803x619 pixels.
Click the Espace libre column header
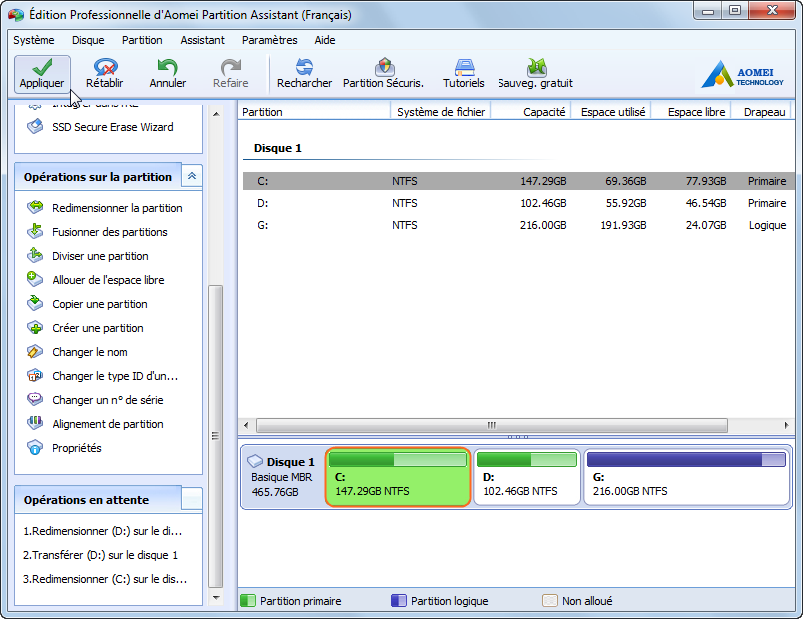[x=691, y=112]
